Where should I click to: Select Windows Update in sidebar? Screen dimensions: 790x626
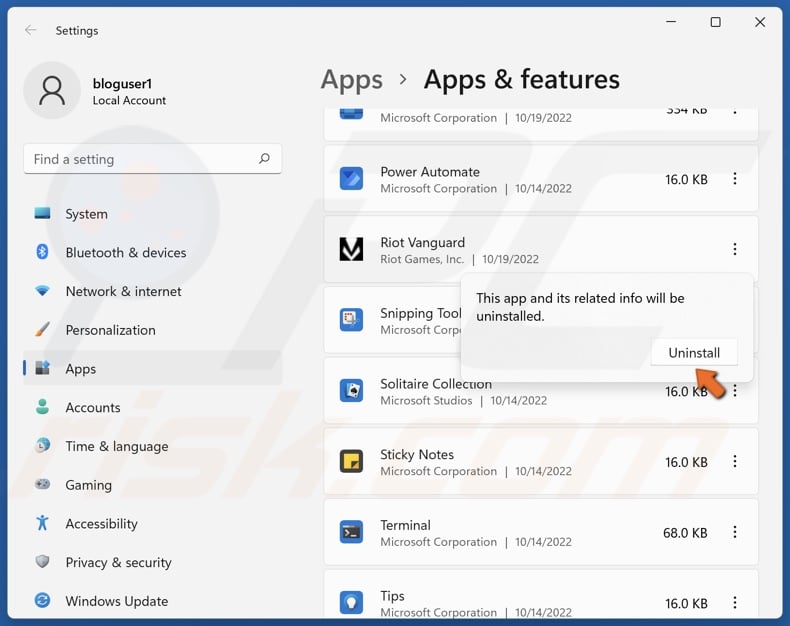click(x=116, y=601)
